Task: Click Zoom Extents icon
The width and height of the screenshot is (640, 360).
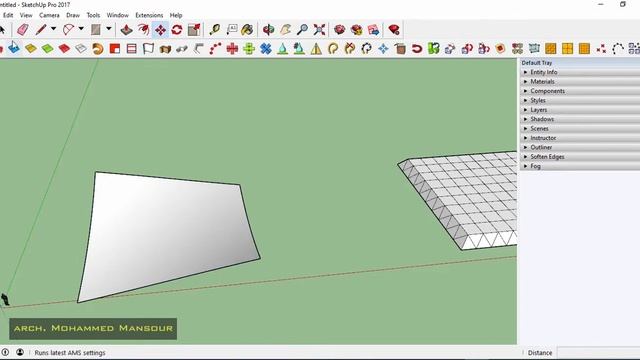Action: pos(320,29)
